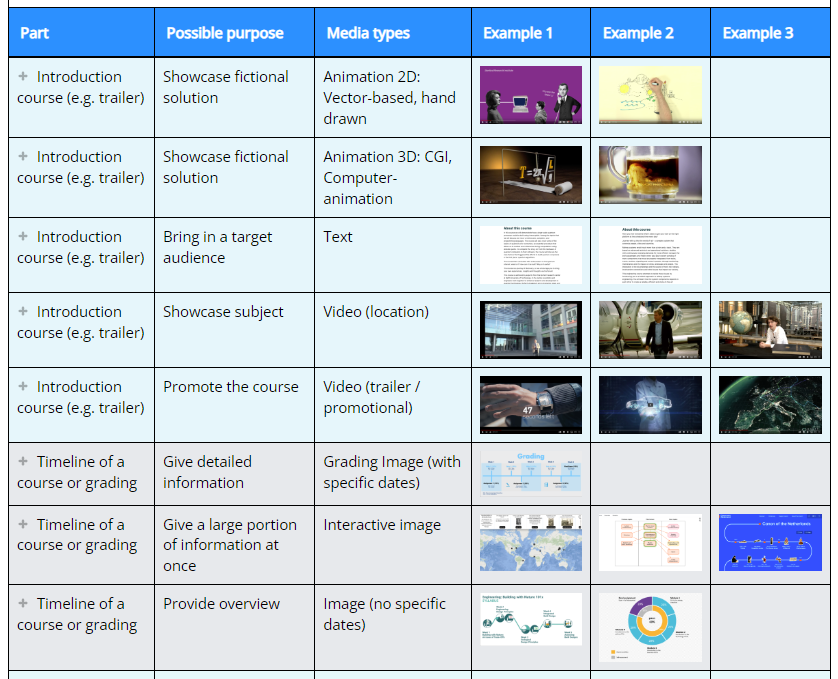Expand the Interactive image timeline row
Image resolution: width=838 pixels, height=679 pixels.
tap(23, 524)
